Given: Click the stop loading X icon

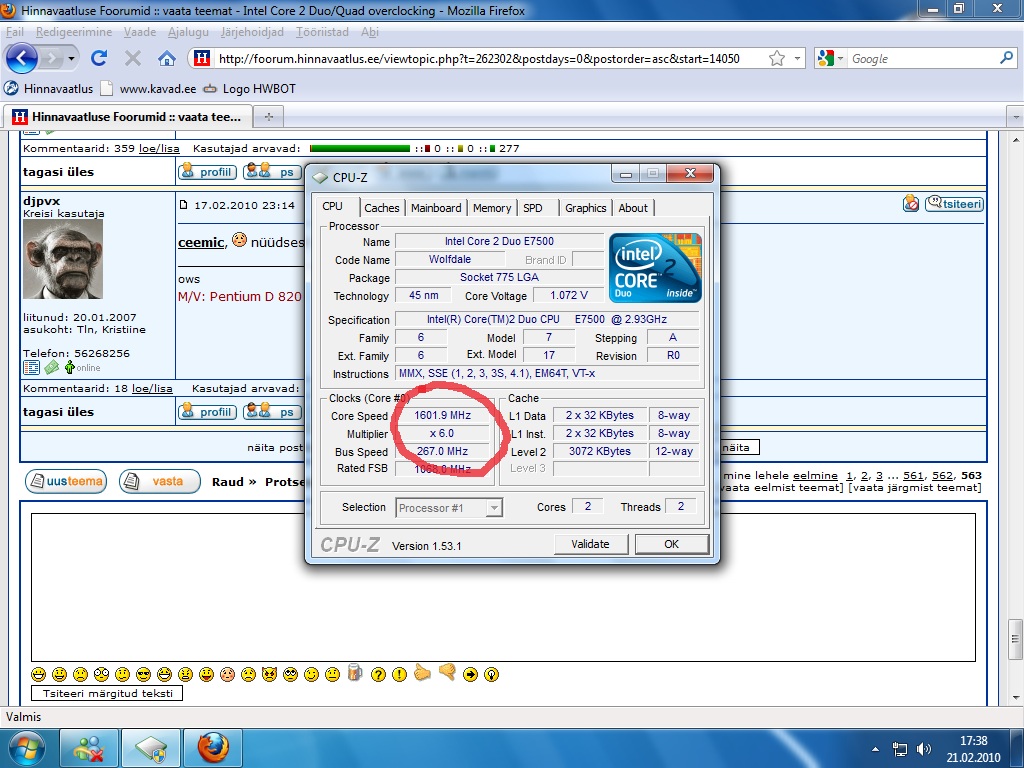Looking at the screenshot, I should click(x=133, y=59).
